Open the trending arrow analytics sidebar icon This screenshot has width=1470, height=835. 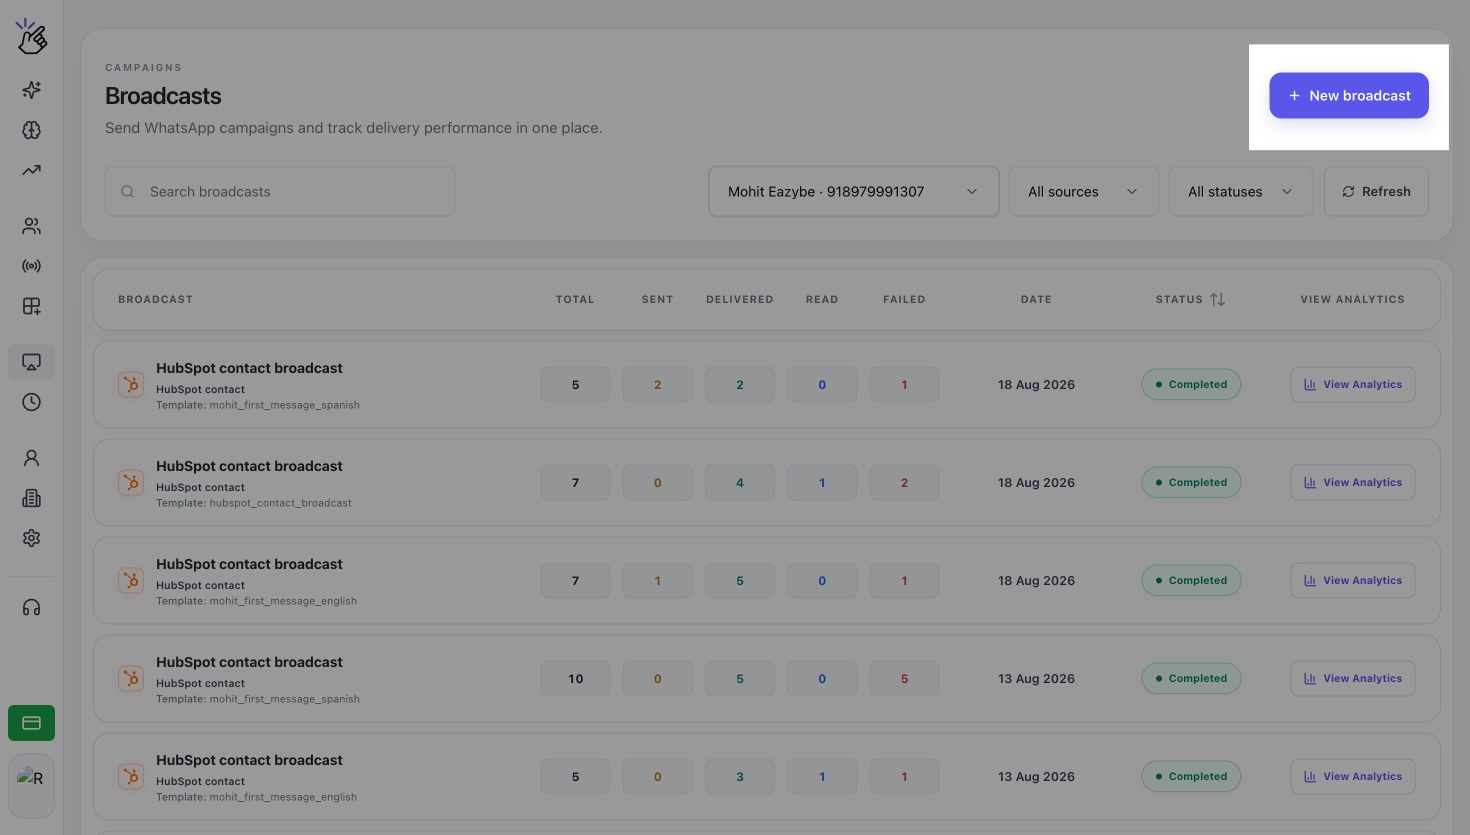(x=31, y=170)
